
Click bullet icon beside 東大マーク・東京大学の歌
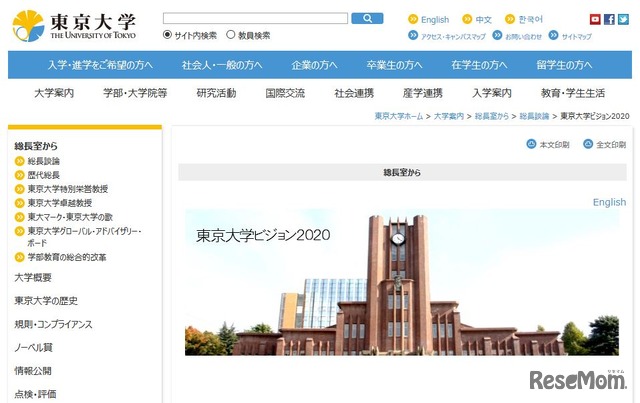click(x=20, y=217)
